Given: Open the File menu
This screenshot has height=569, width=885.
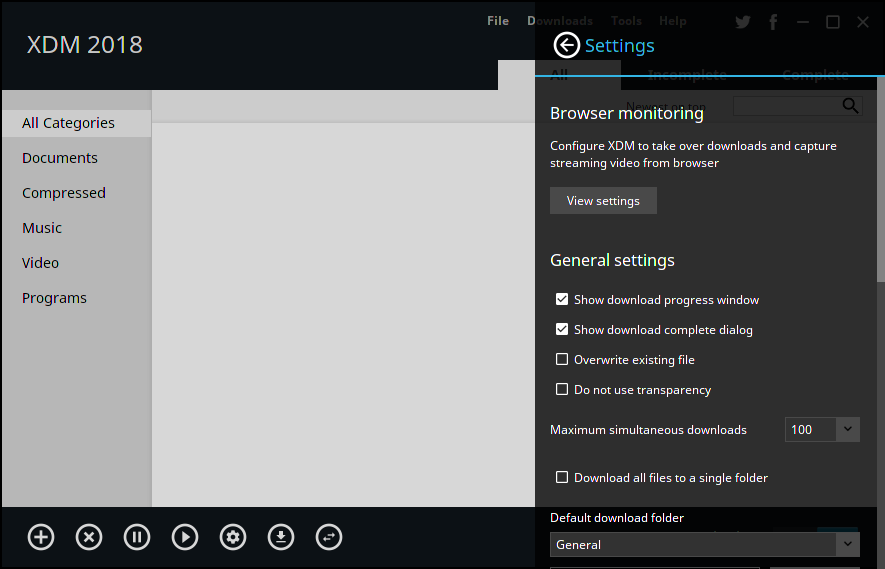Looking at the screenshot, I should tap(498, 21).
